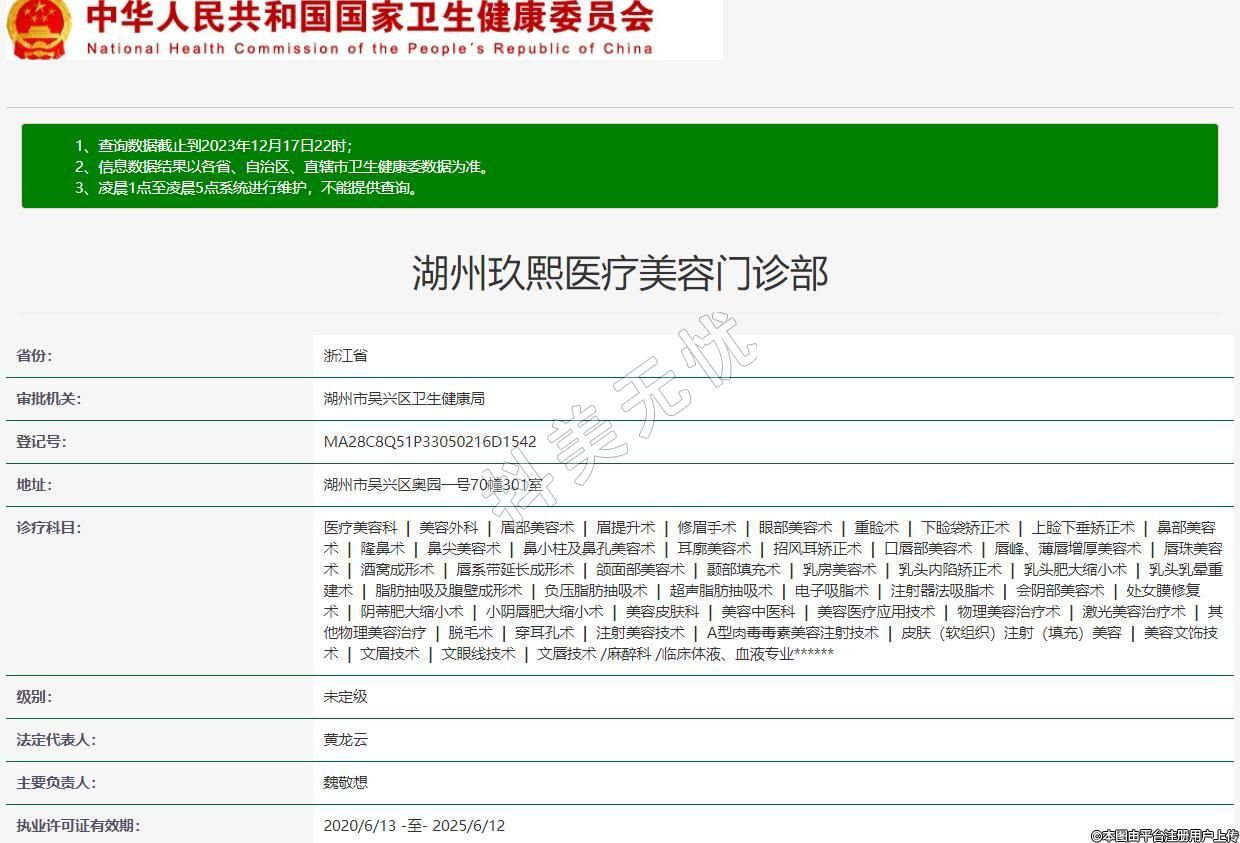The image size is (1240, 843).
Task: Click the second notice line in green banner
Action: pos(282,166)
